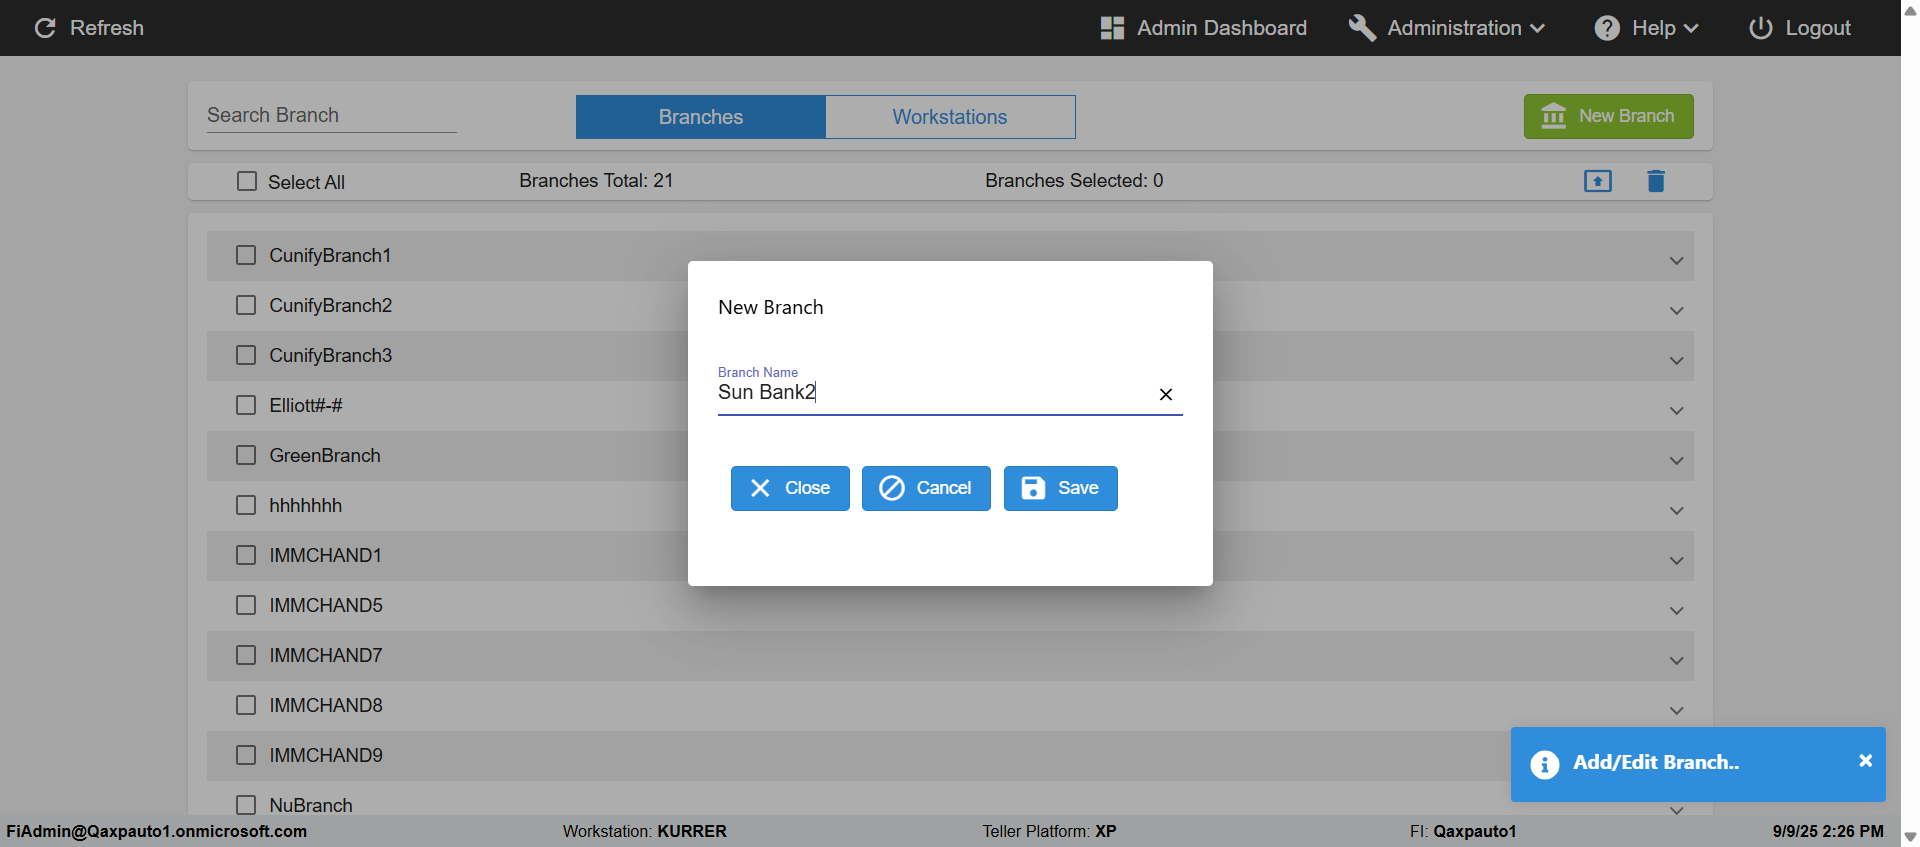1920x847 pixels.
Task: Check the IMMCHAND5 checkbox
Action: pos(246,605)
